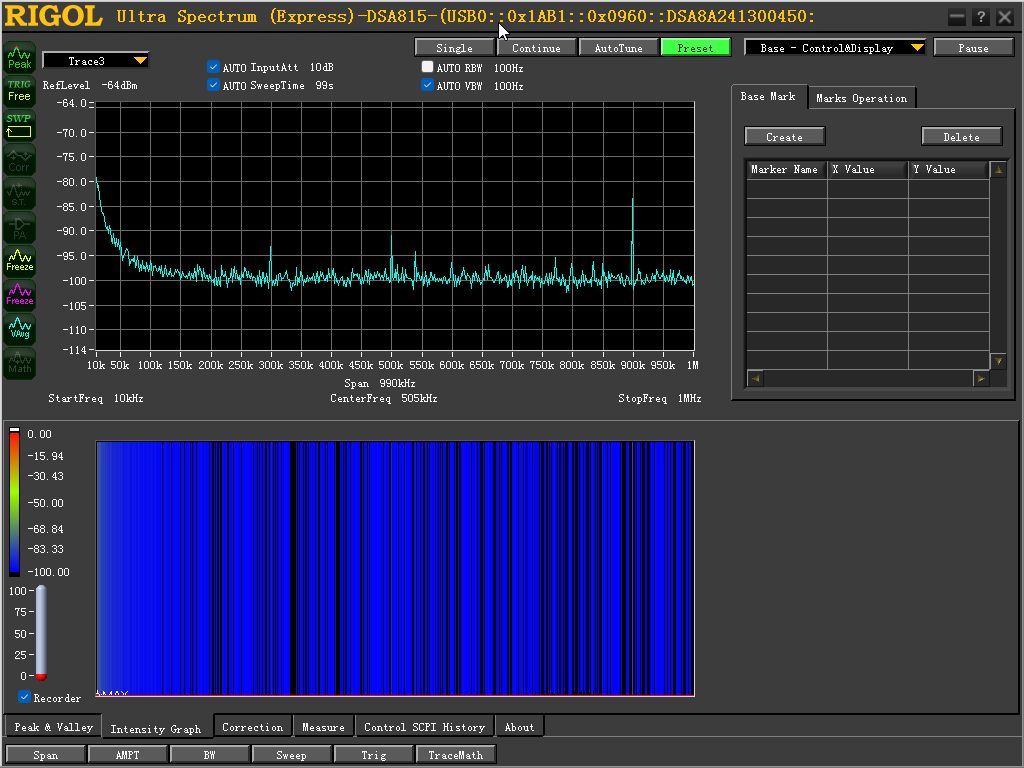This screenshot has height=768, width=1024.
Task: Enable AUTO RBW checkbox
Action: (x=427, y=67)
